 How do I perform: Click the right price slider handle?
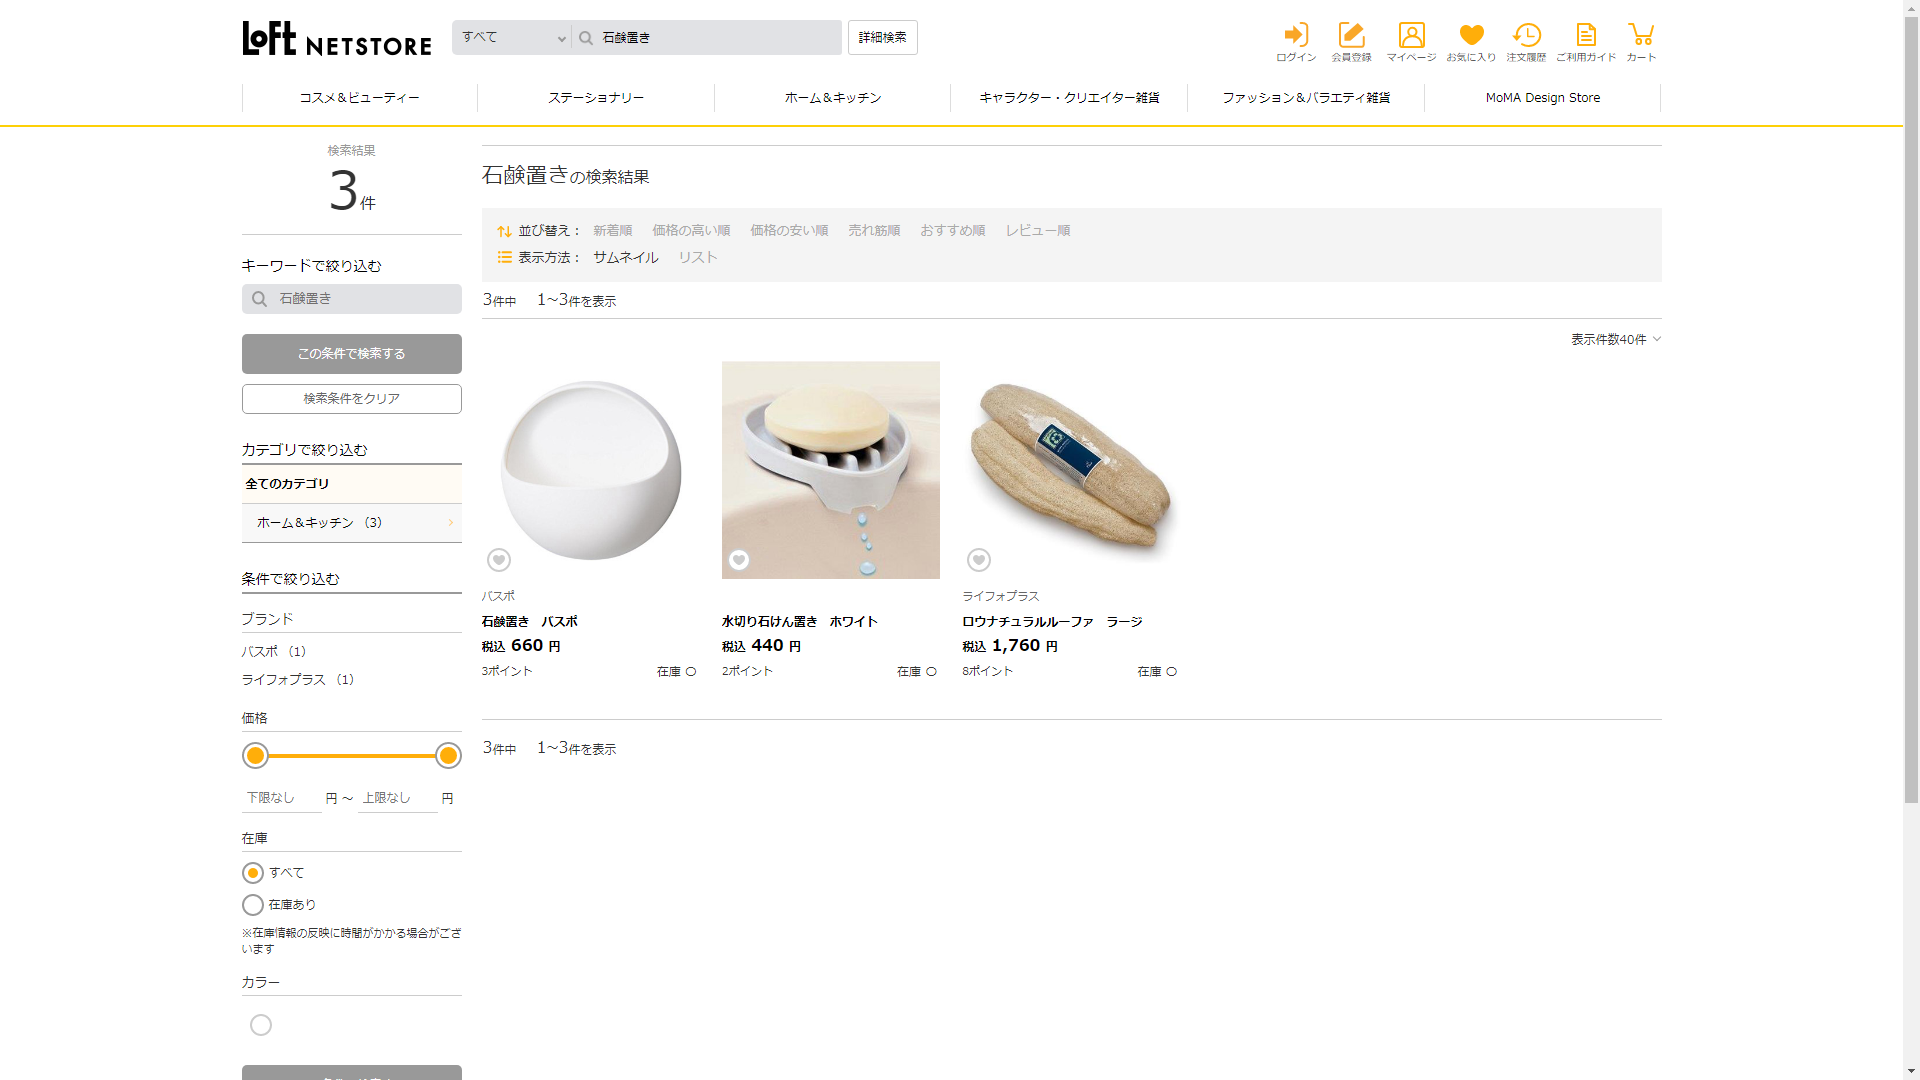click(x=448, y=756)
